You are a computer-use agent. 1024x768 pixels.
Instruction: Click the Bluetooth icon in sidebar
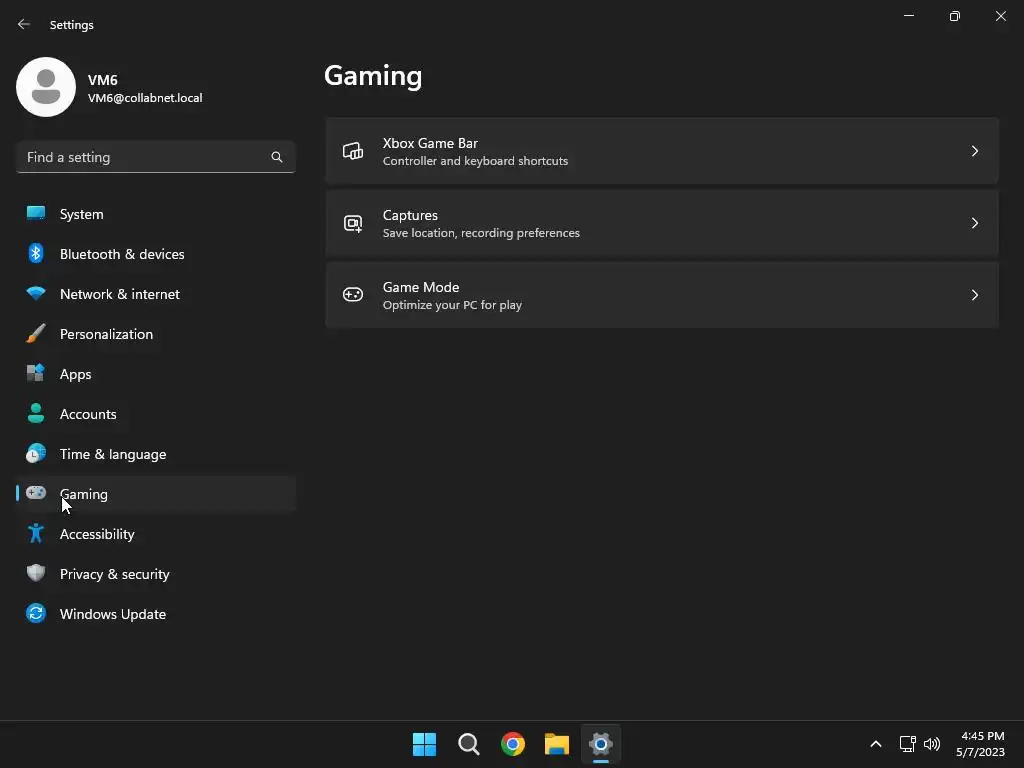tap(36, 253)
